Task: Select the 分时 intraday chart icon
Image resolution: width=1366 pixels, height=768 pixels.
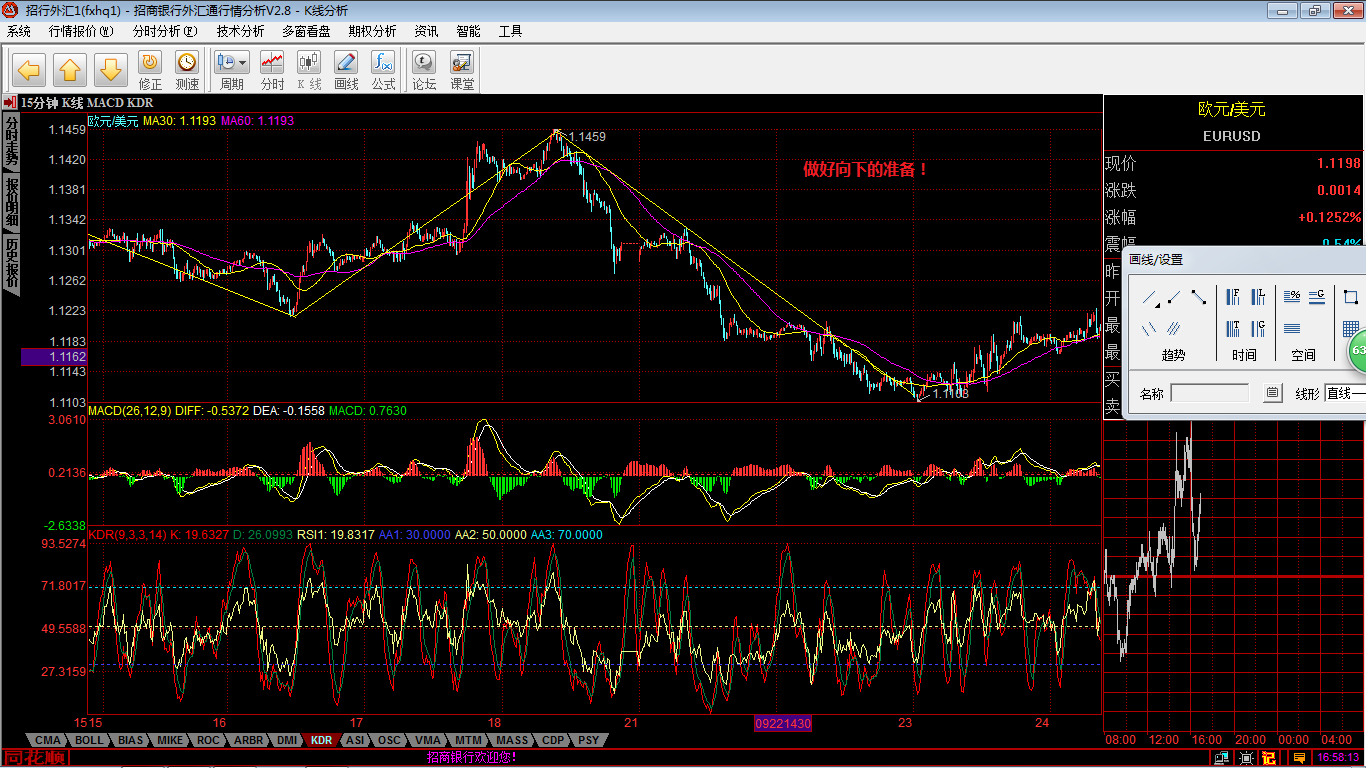Action: pyautogui.click(x=271, y=70)
